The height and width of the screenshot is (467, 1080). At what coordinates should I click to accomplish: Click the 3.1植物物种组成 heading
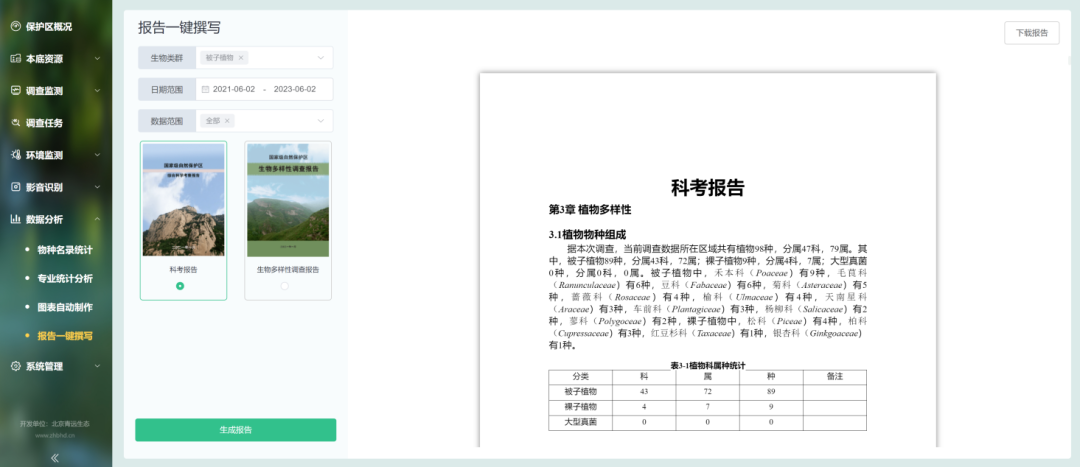point(588,235)
